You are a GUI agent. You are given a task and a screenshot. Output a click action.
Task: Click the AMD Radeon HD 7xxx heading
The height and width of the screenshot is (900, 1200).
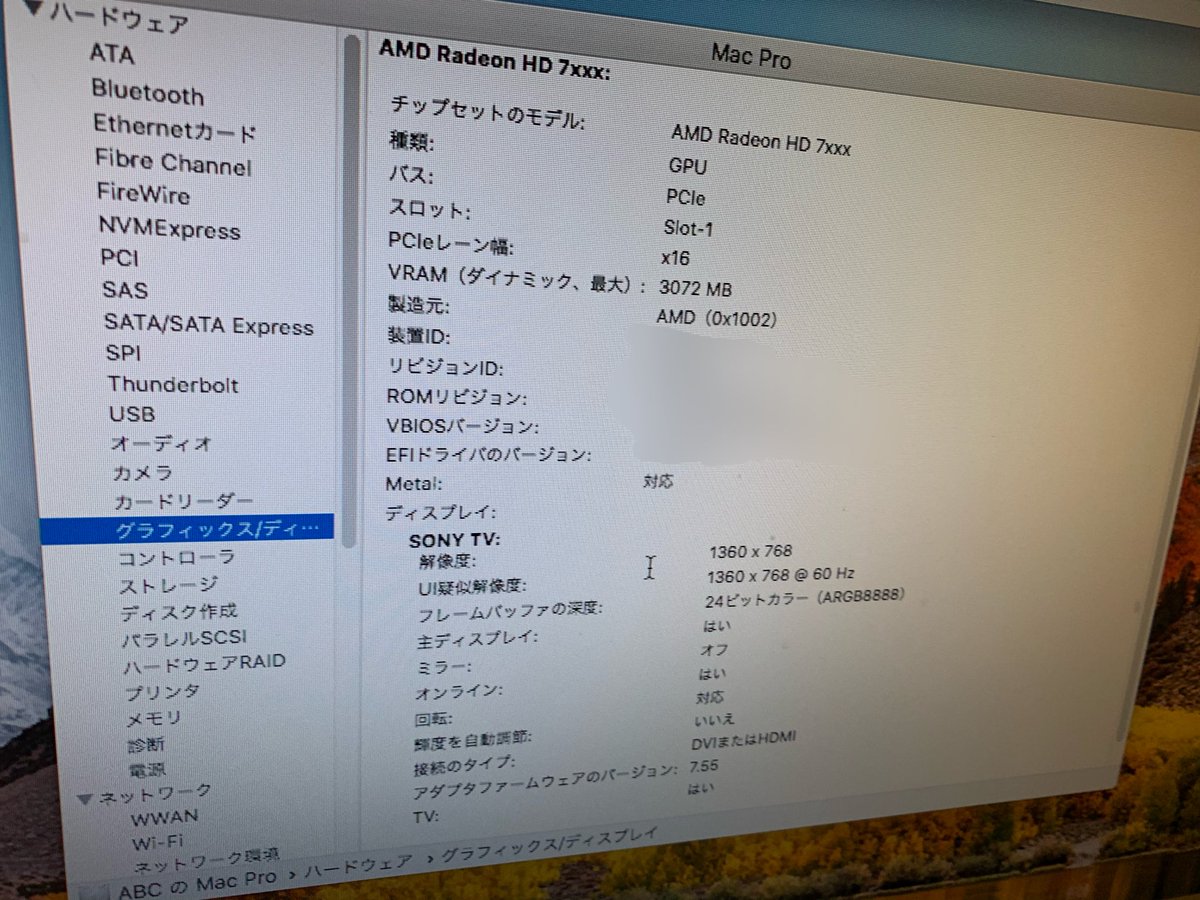pyautogui.click(x=494, y=59)
